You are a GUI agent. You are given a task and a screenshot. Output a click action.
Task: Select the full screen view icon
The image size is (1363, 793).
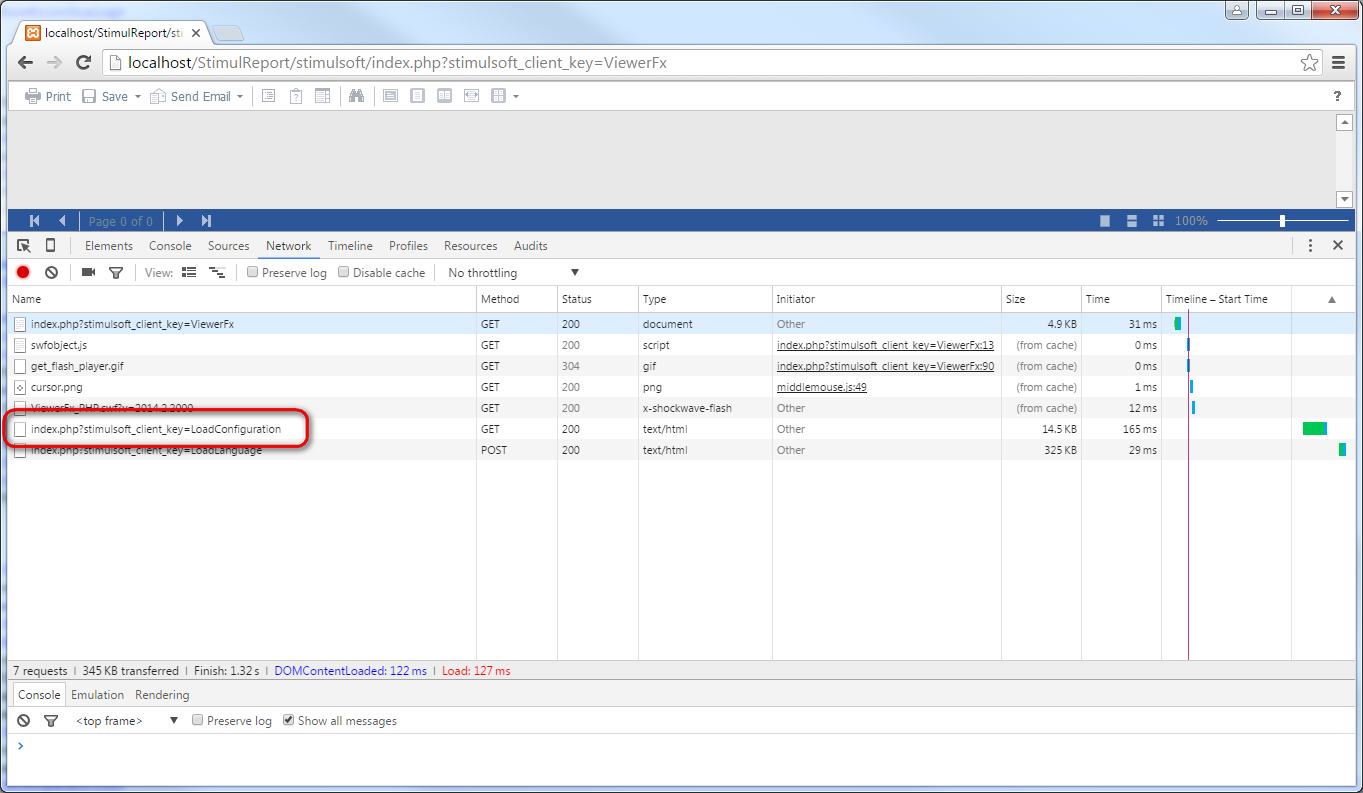(391, 96)
